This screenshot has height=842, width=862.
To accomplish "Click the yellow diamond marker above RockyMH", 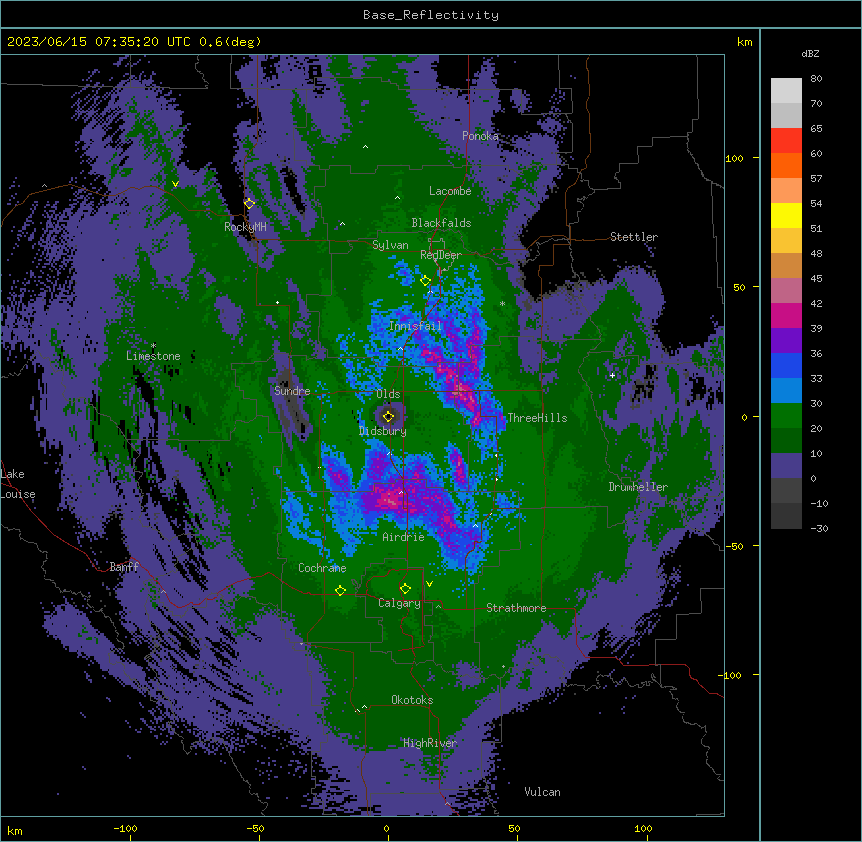I will coord(249,204).
